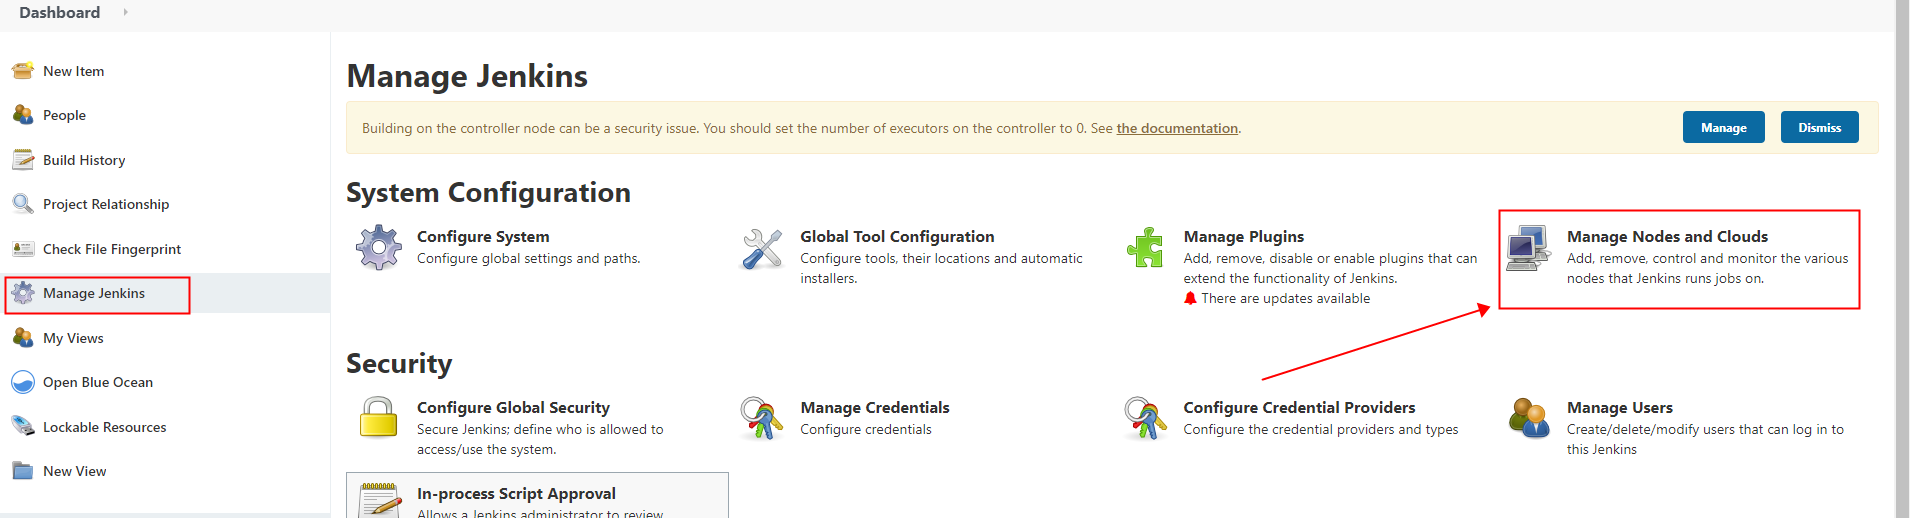Click the Manage Plugins puzzle piece icon

click(1146, 248)
